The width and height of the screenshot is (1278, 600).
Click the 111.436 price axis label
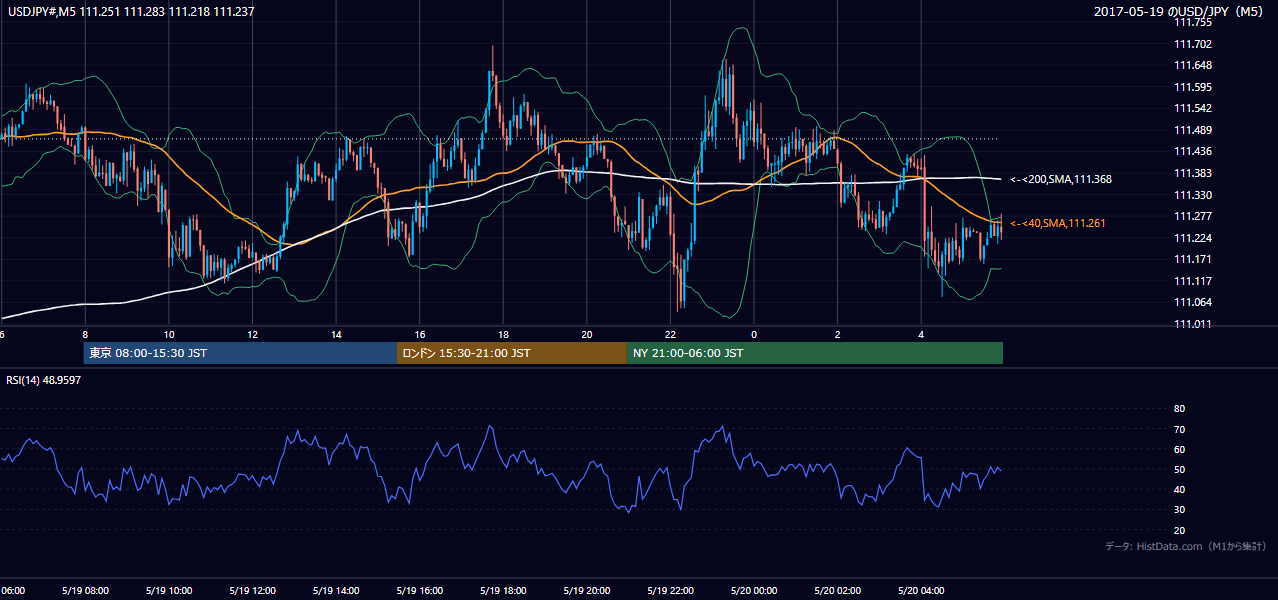coord(1195,151)
